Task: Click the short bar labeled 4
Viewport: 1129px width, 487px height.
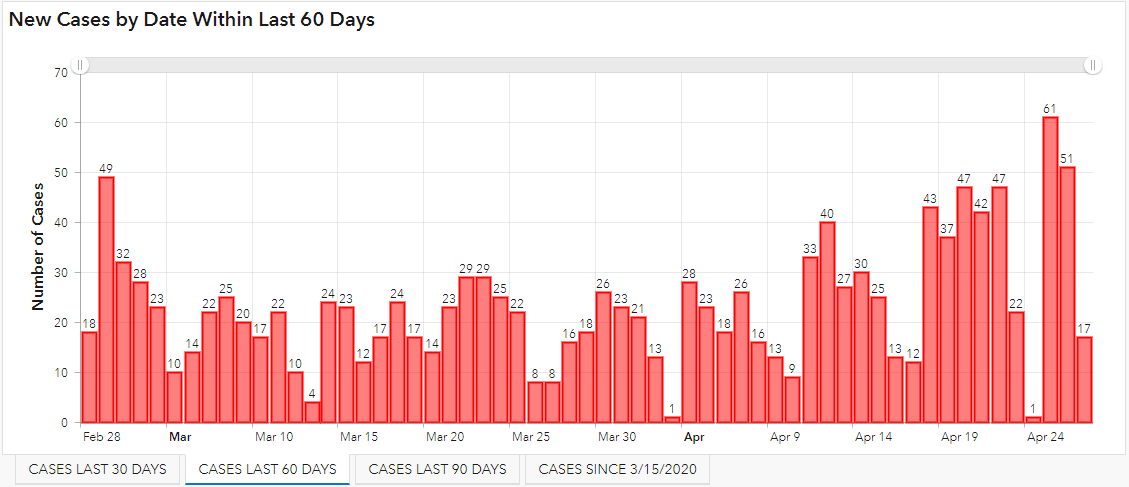Action: tap(312, 413)
